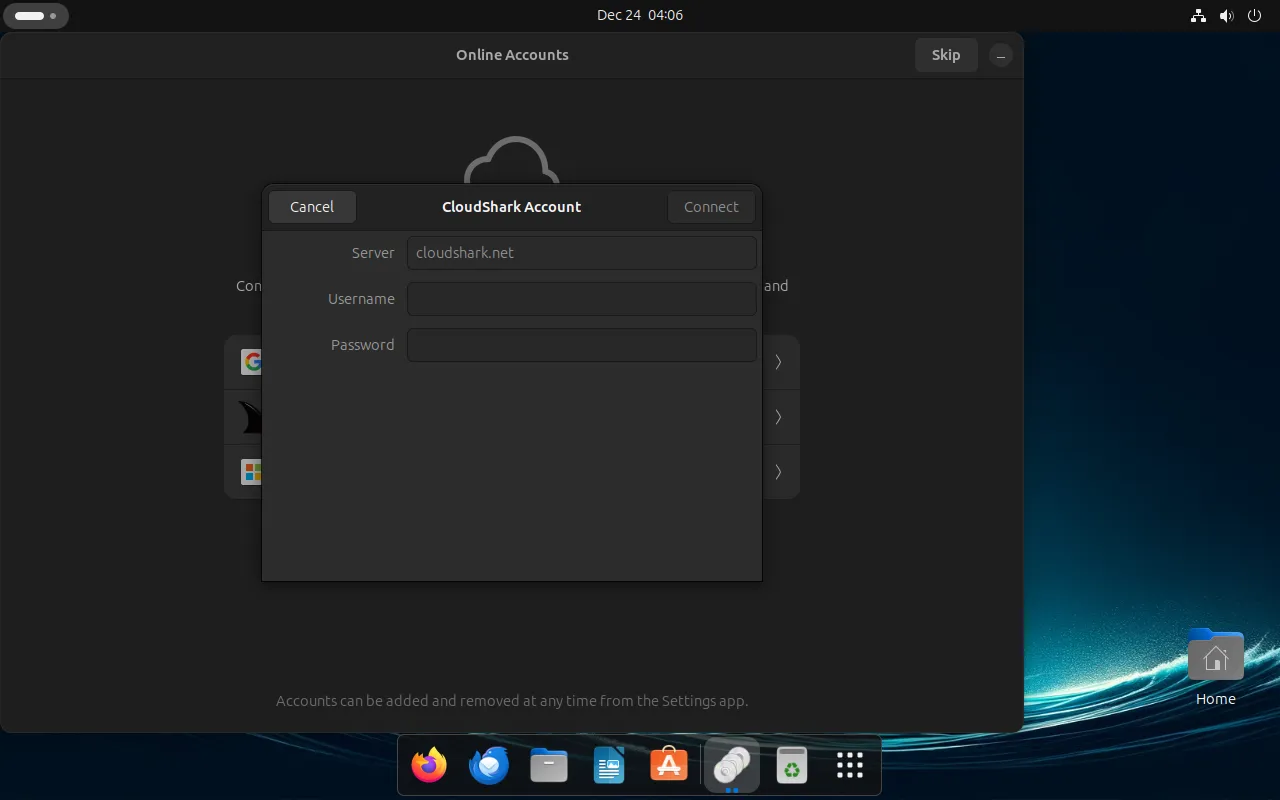Click the running setup app dock icon
The width and height of the screenshot is (1280, 800).
pos(731,766)
